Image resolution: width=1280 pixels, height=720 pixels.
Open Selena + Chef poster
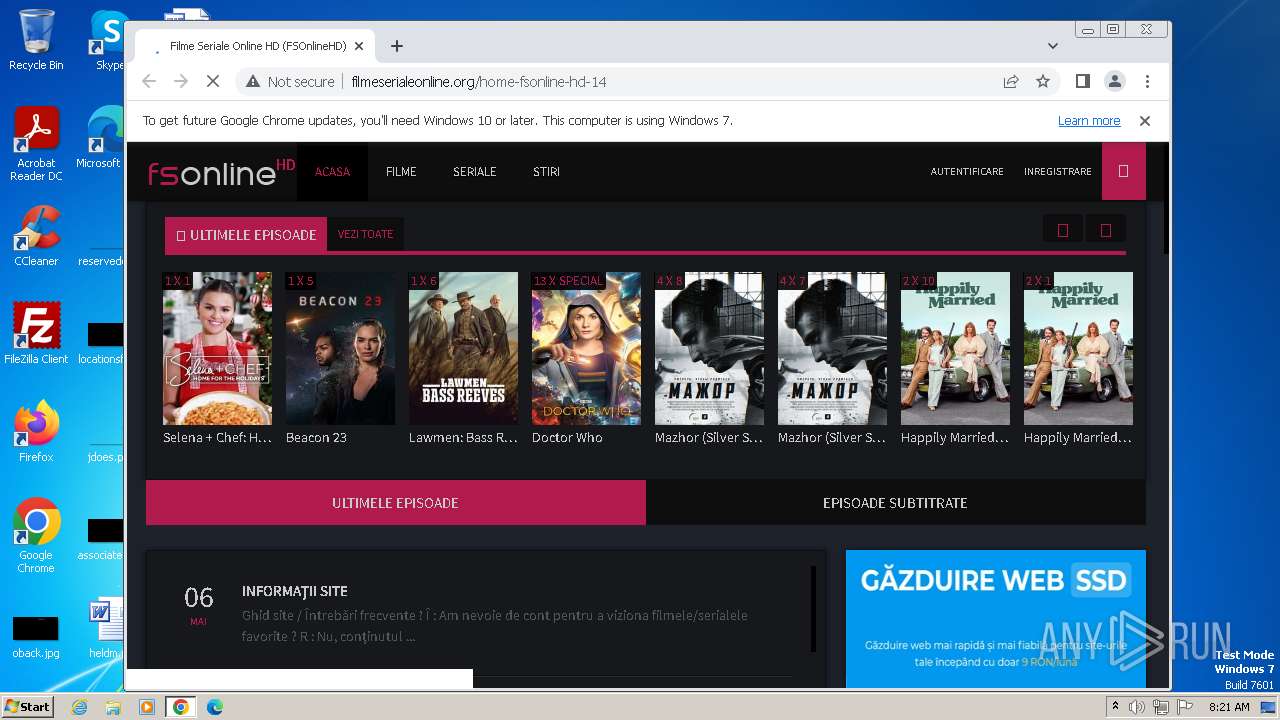217,348
